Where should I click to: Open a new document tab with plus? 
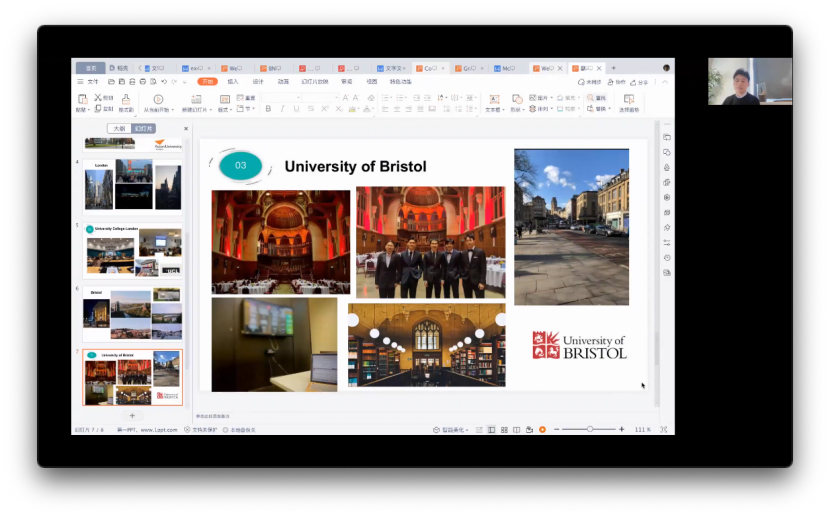[x=614, y=68]
